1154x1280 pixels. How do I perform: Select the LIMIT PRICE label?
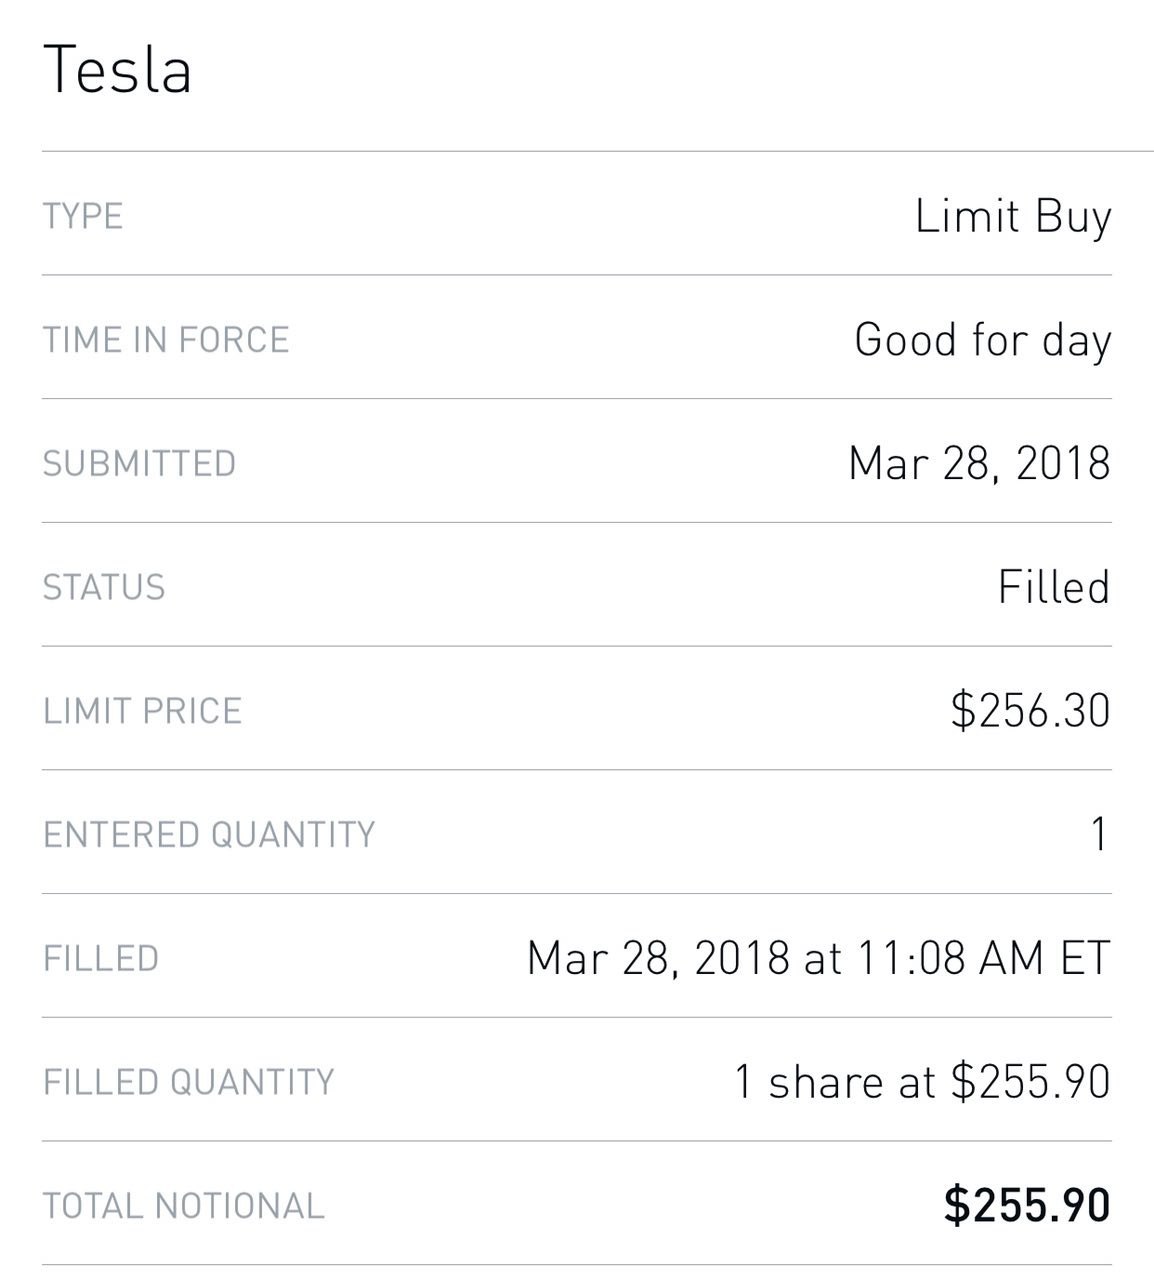pyautogui.click(x=142, y=711)
